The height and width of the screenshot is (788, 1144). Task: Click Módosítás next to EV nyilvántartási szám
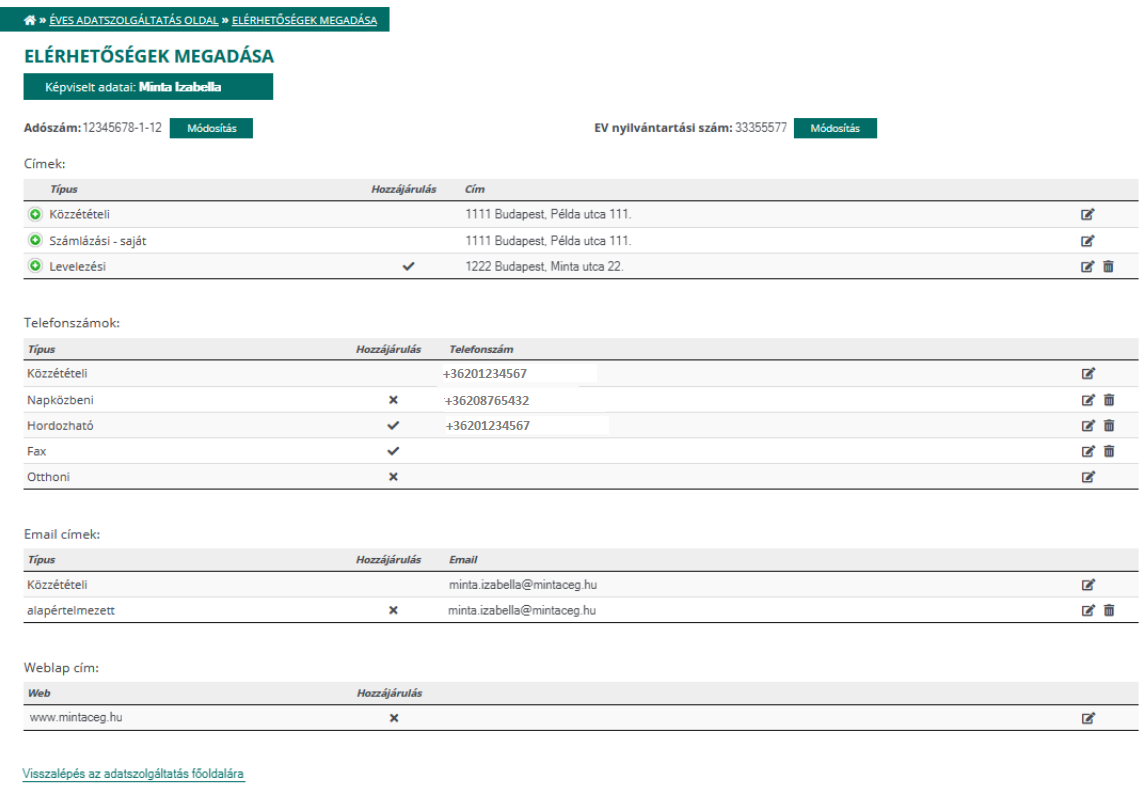(x=835, y=128)
